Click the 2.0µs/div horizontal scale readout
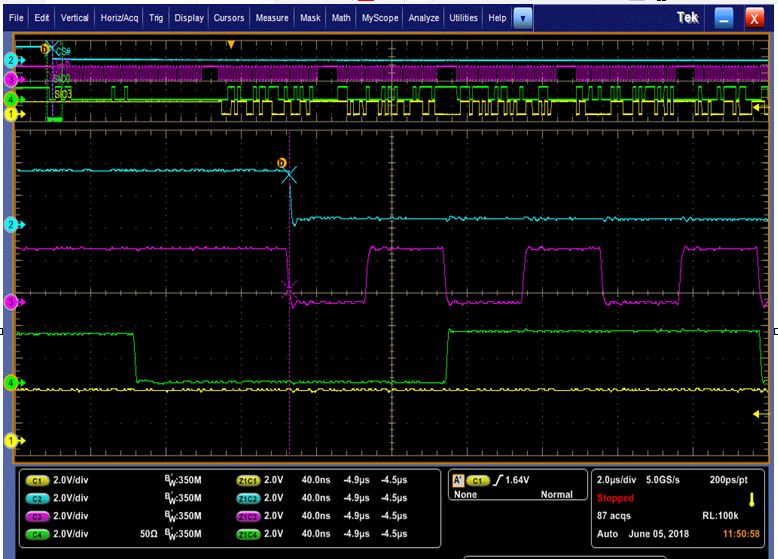This screenshot has width=778, height=559. click(x=616, y=480)
